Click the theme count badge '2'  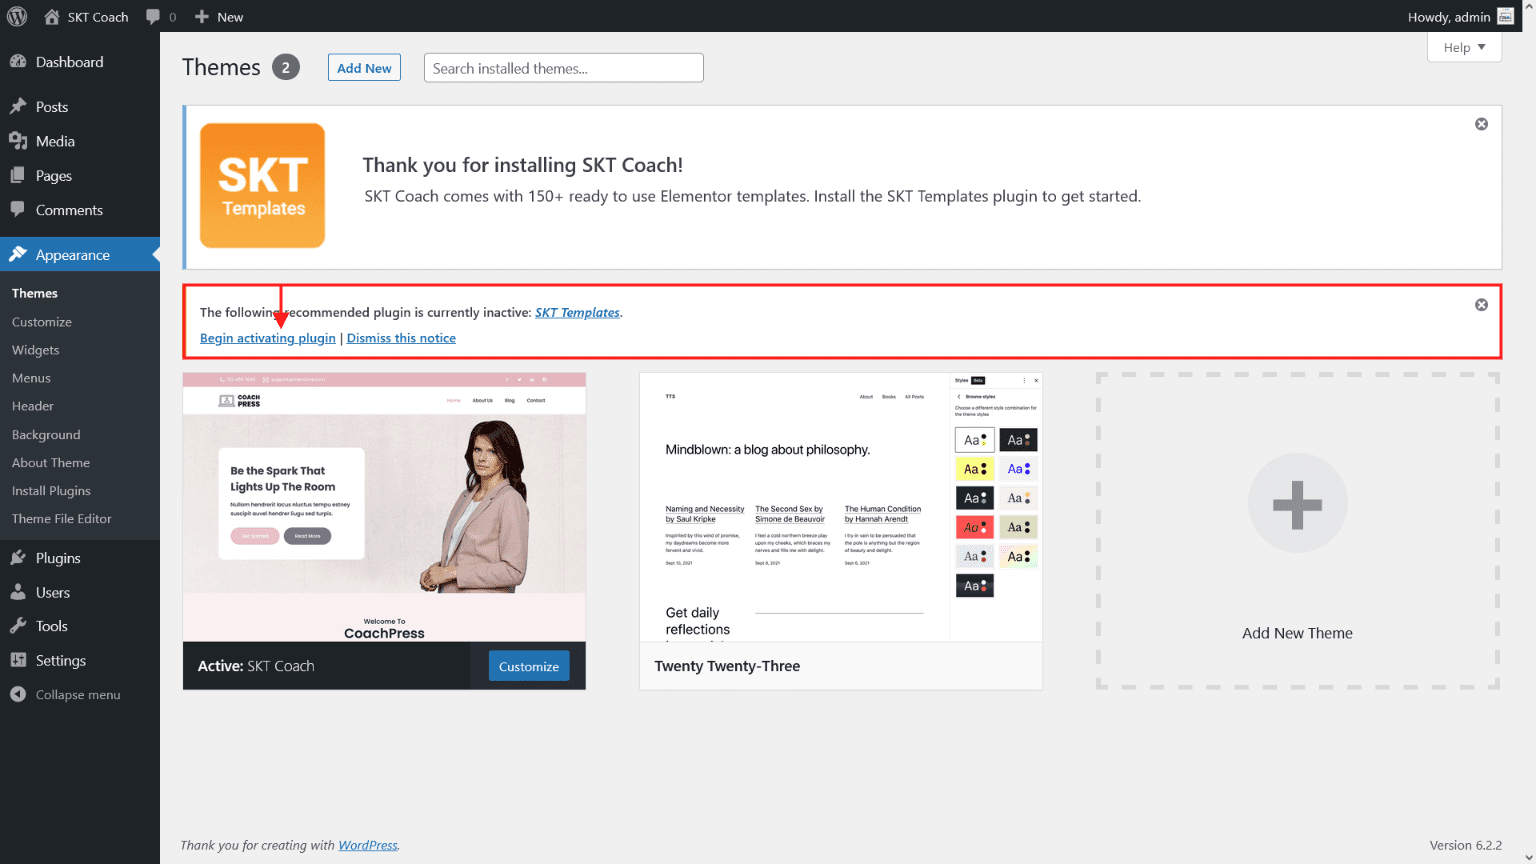pos(286,67)
